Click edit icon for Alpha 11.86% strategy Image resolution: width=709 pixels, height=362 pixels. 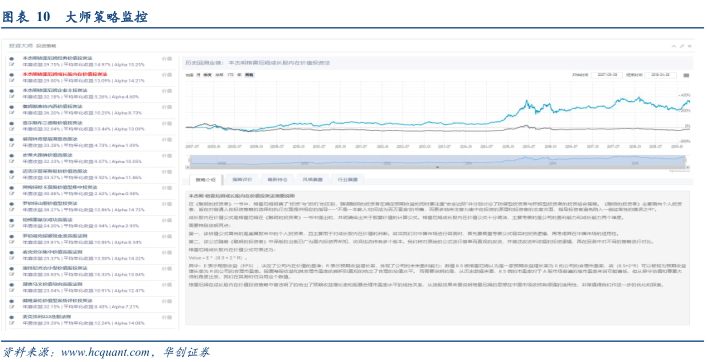(x=12, y=178)
